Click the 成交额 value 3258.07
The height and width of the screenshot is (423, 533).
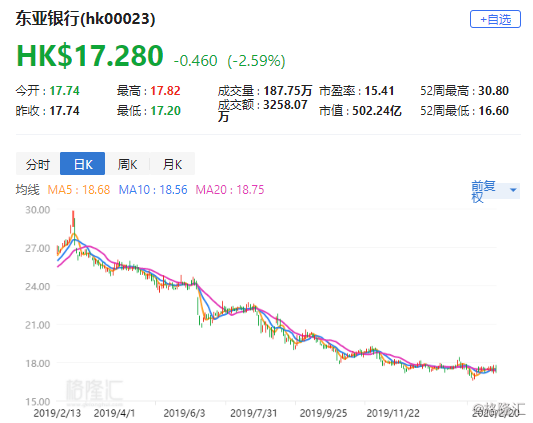click(x=286, y=105)
